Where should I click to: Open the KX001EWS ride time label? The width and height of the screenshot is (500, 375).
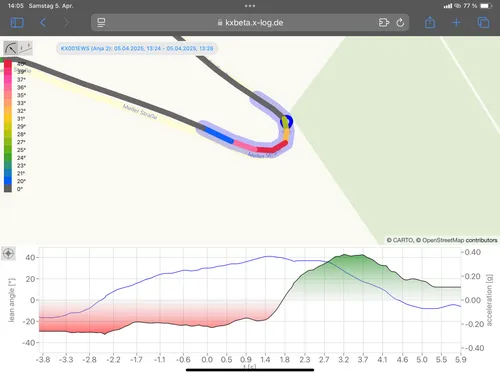coord(137,48)
